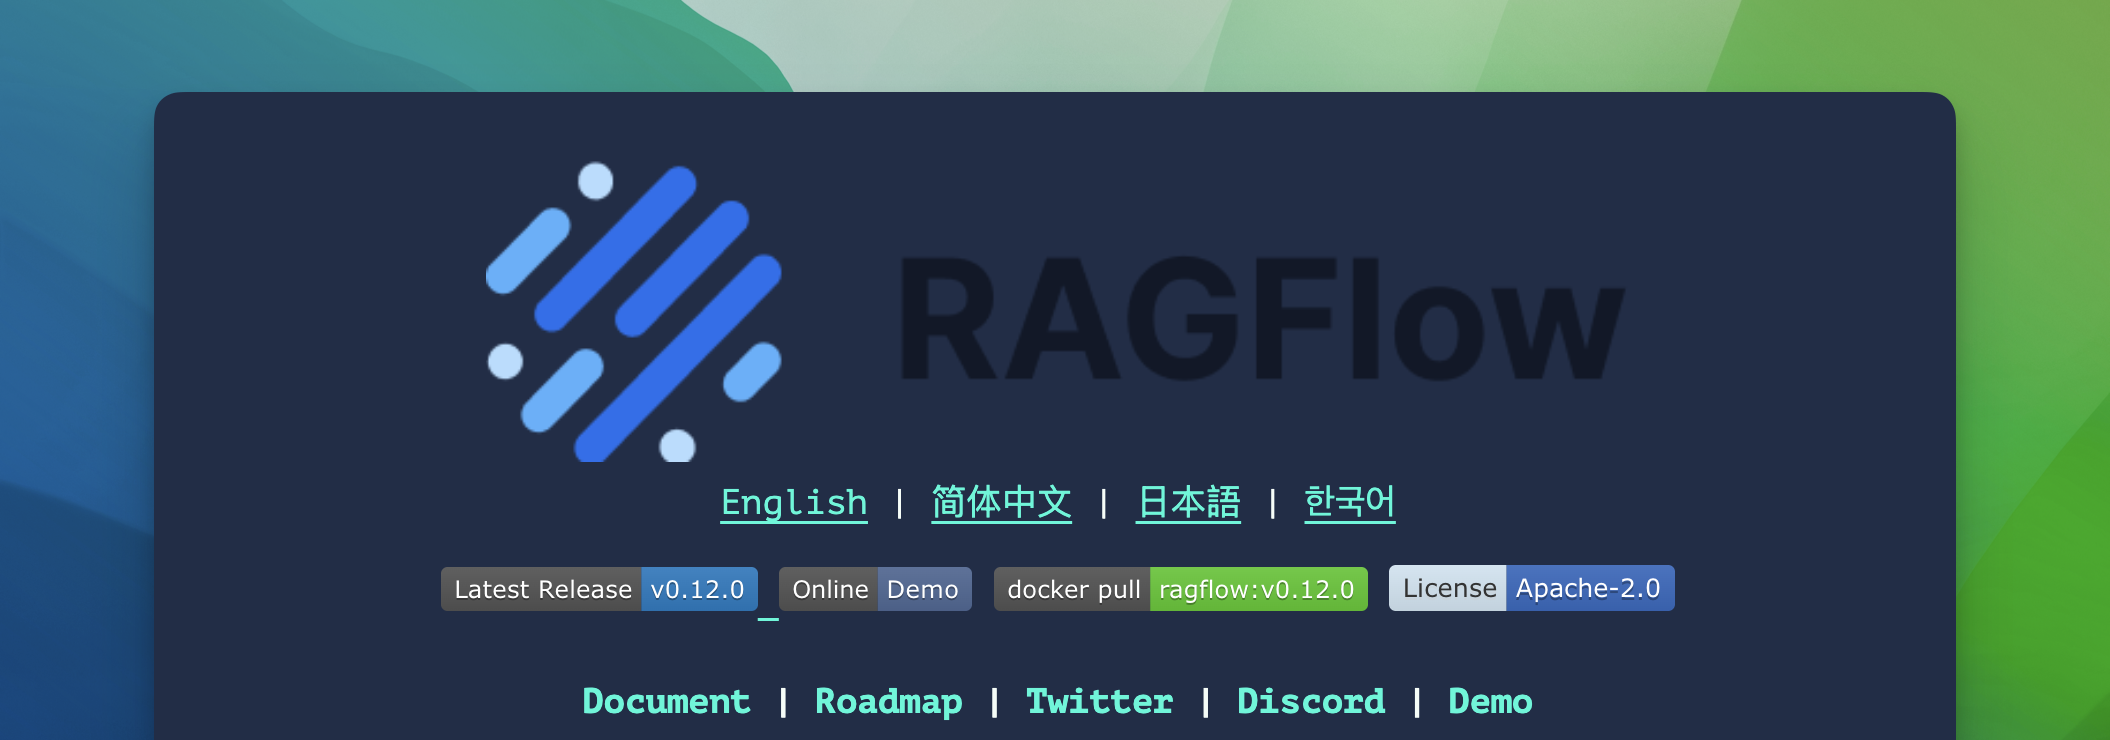Open the Document link
The height and width of the screenshot is (740, 2110).
click(x=666, y=701)
